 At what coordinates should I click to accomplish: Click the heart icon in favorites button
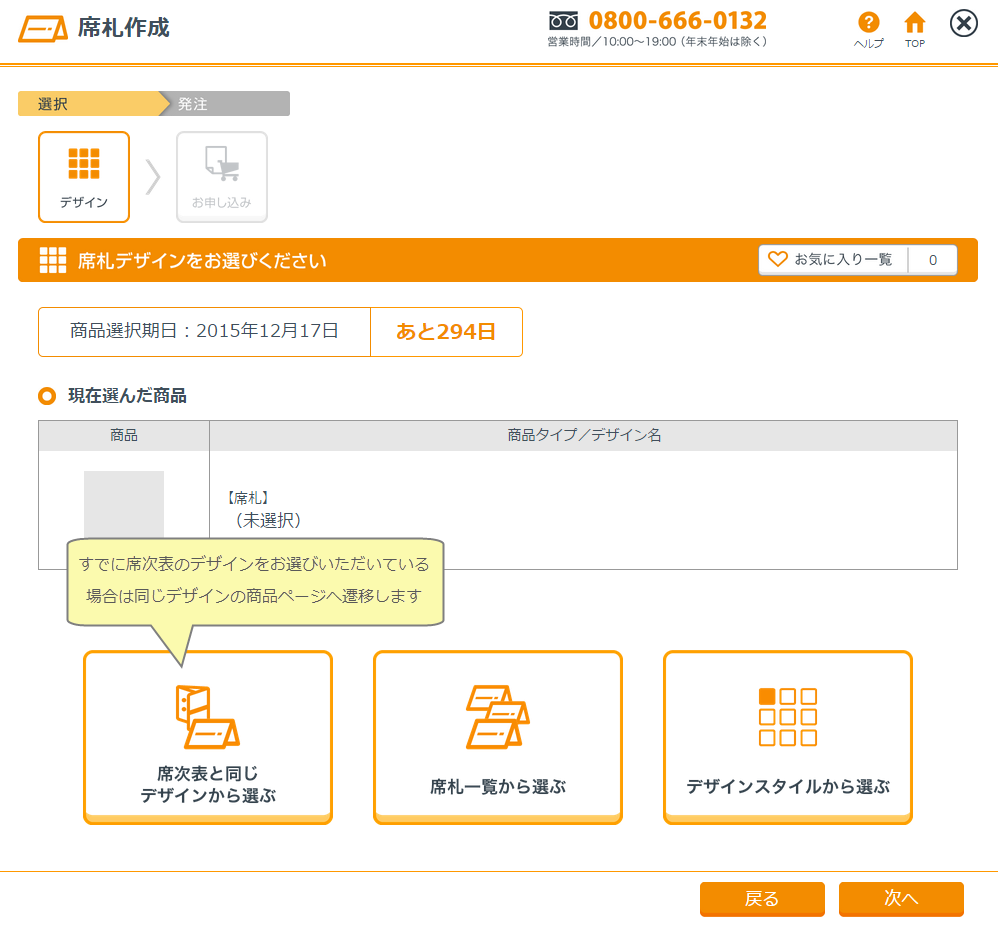click(778, 260)
